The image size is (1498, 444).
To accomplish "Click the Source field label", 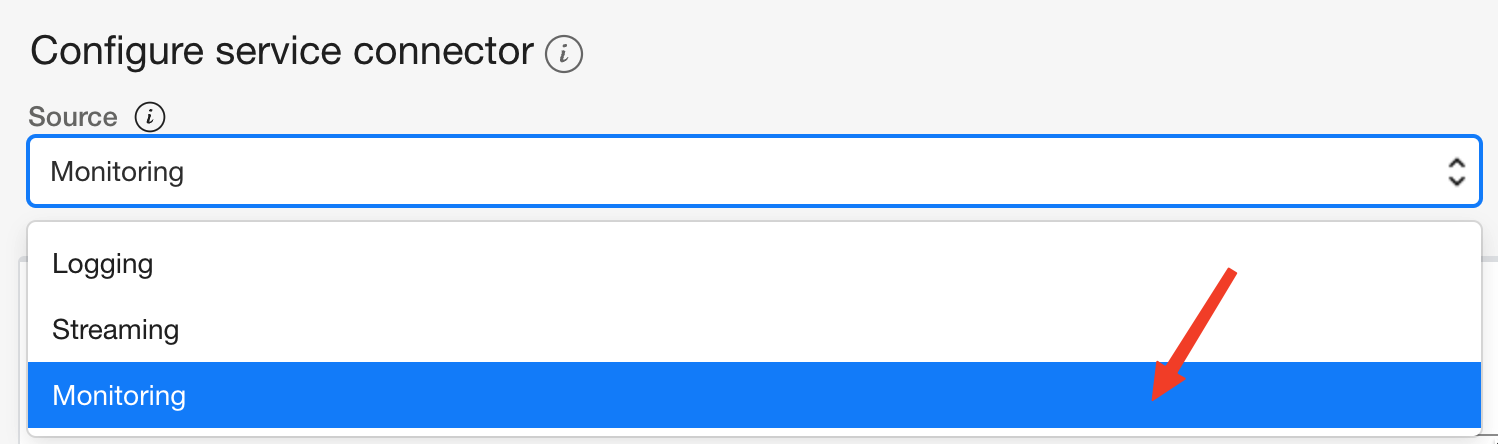I will pos(73,117).
